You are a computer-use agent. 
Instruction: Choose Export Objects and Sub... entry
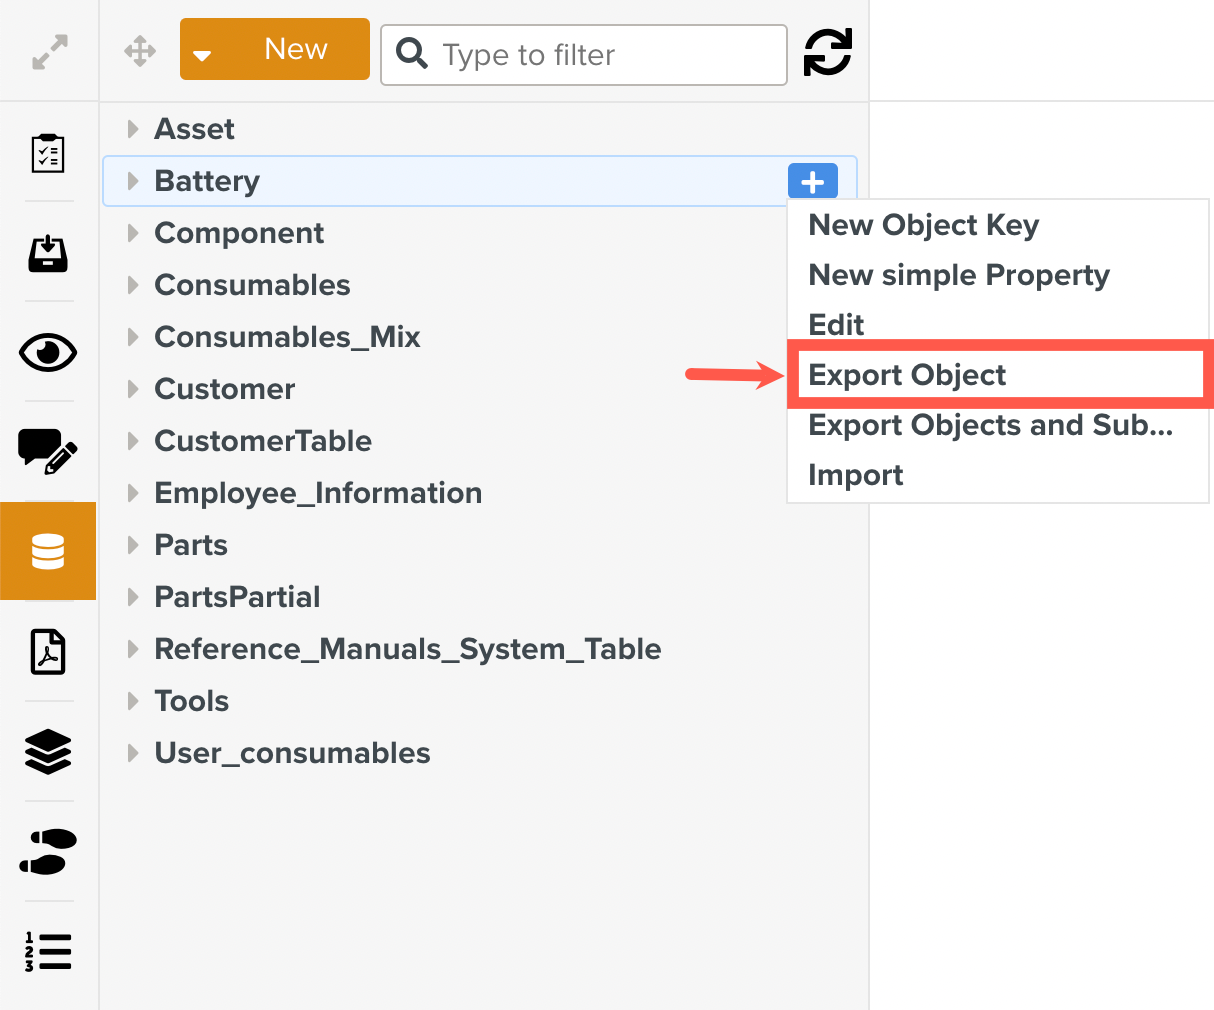pyautogui.click(x=990, y=425)
